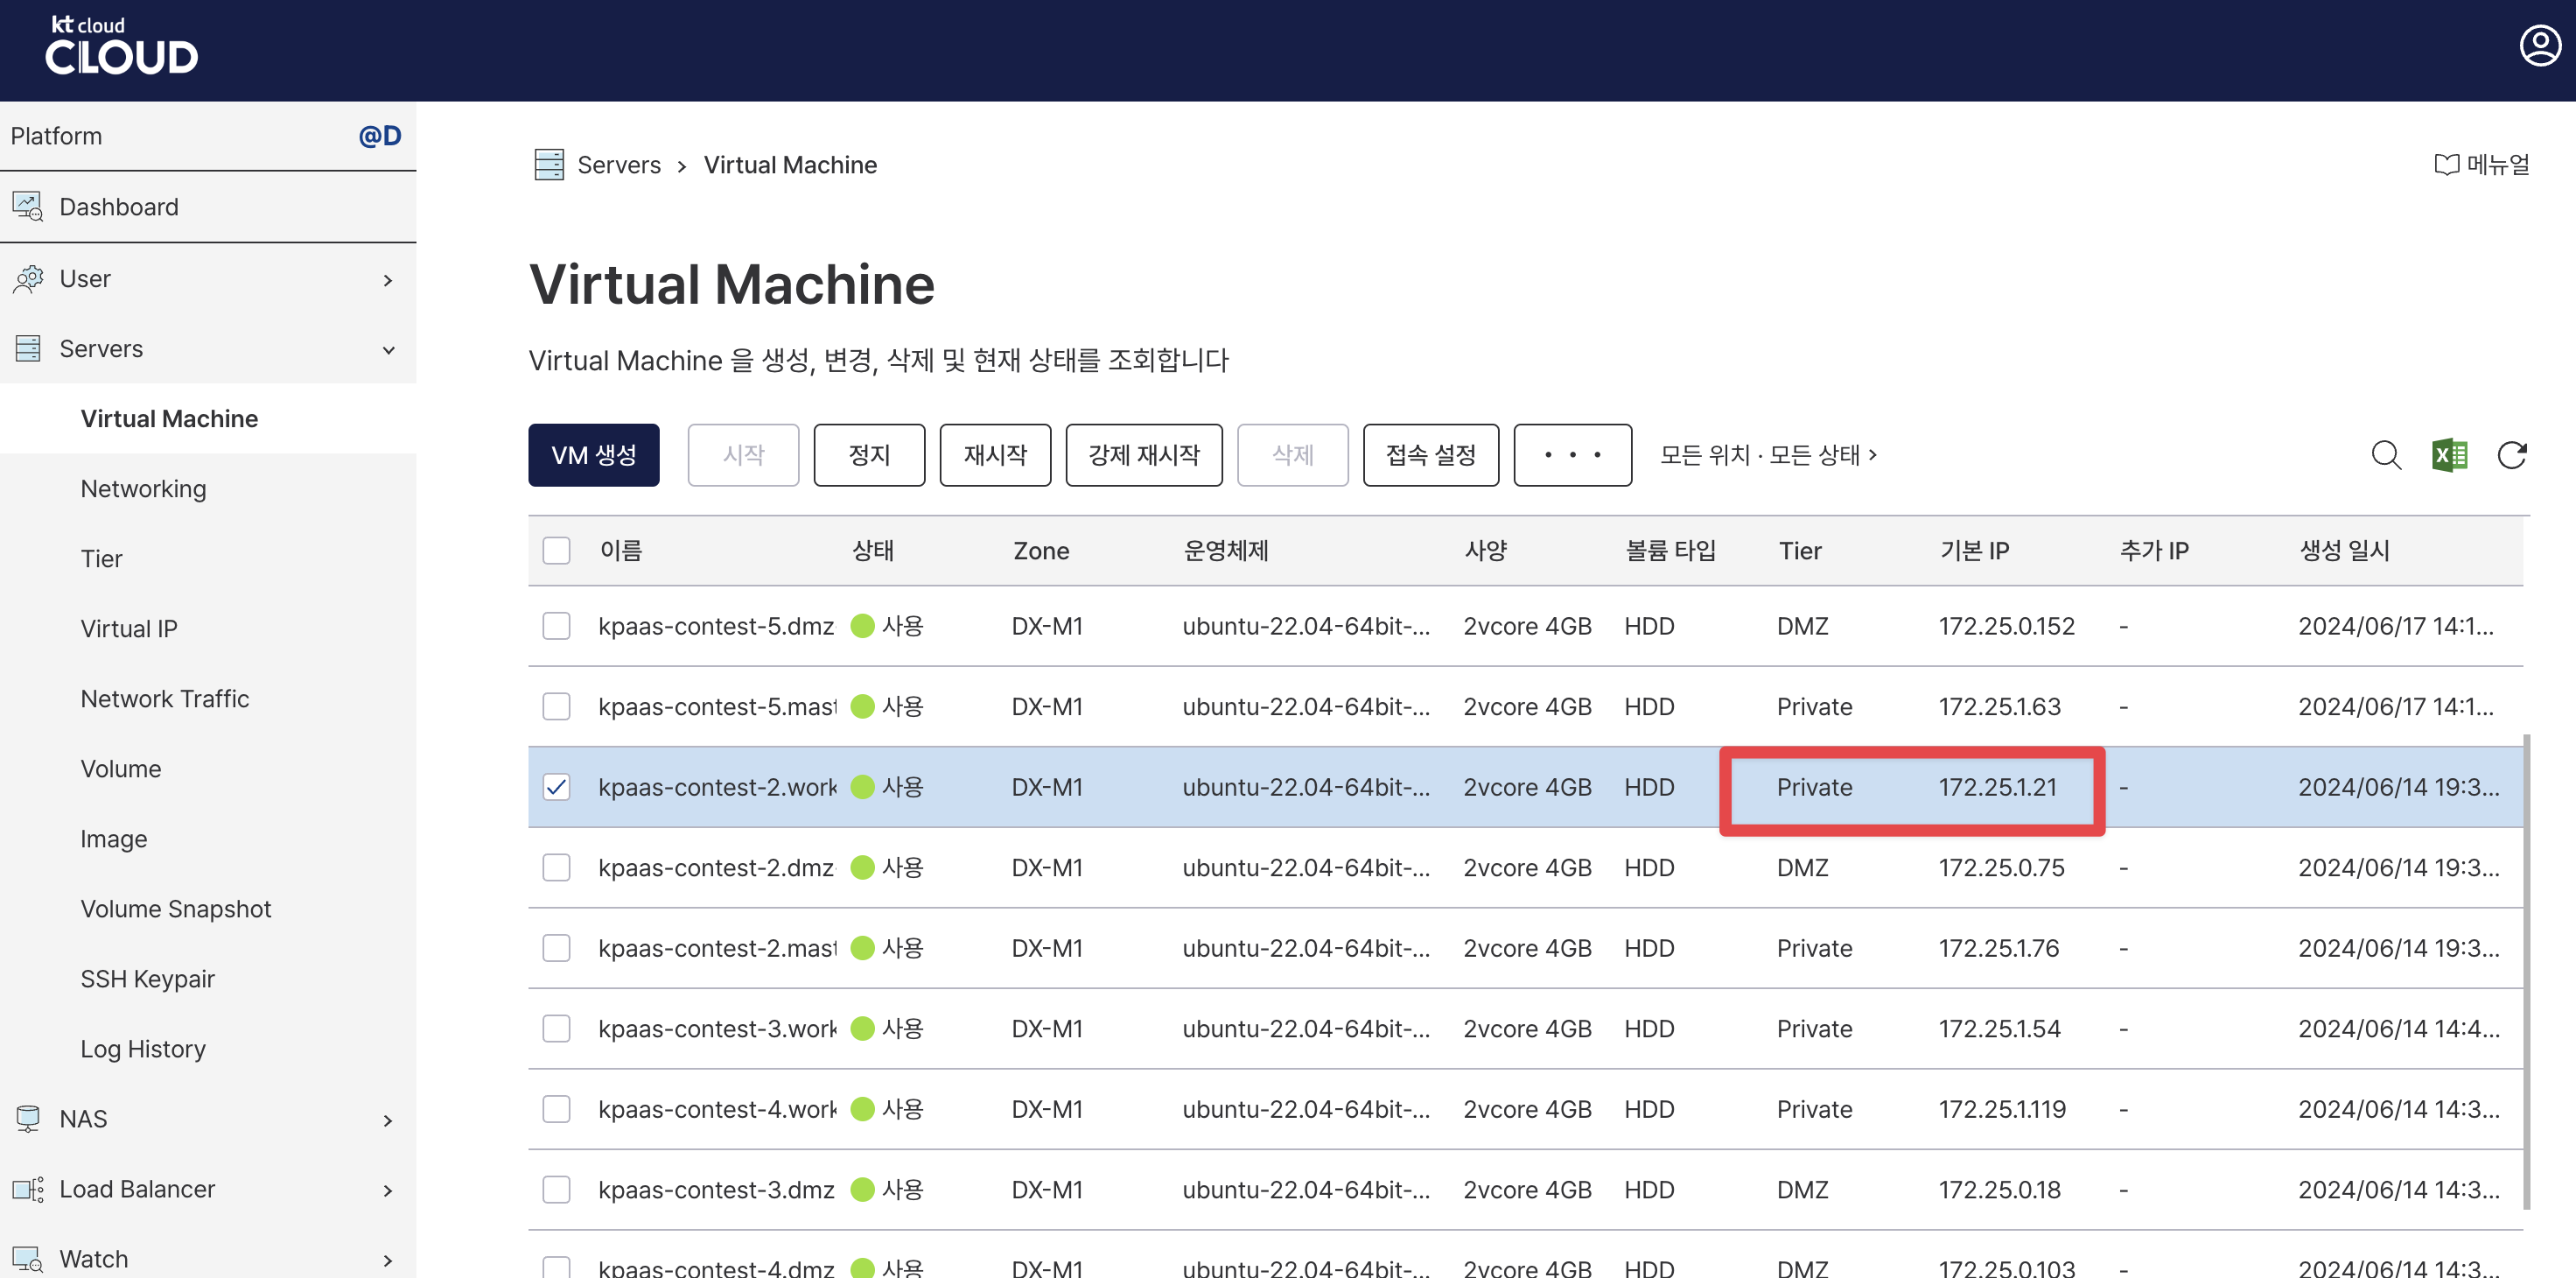Viewport: 2576px width, 1278px height.
Task: Expand the User menu section
Action: click(388, 279)
